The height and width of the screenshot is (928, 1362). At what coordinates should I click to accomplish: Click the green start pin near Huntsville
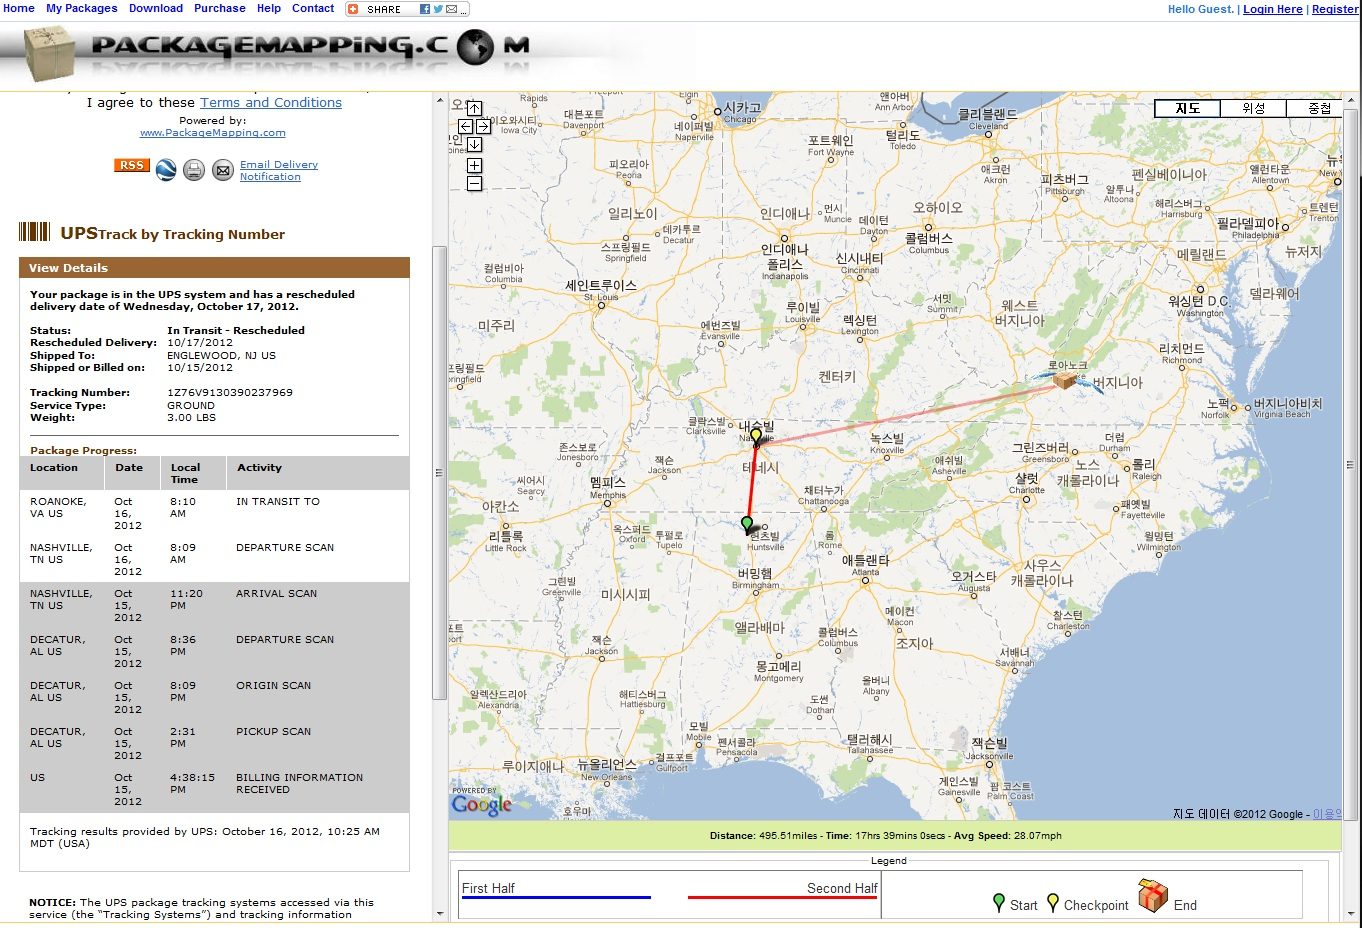747,524
